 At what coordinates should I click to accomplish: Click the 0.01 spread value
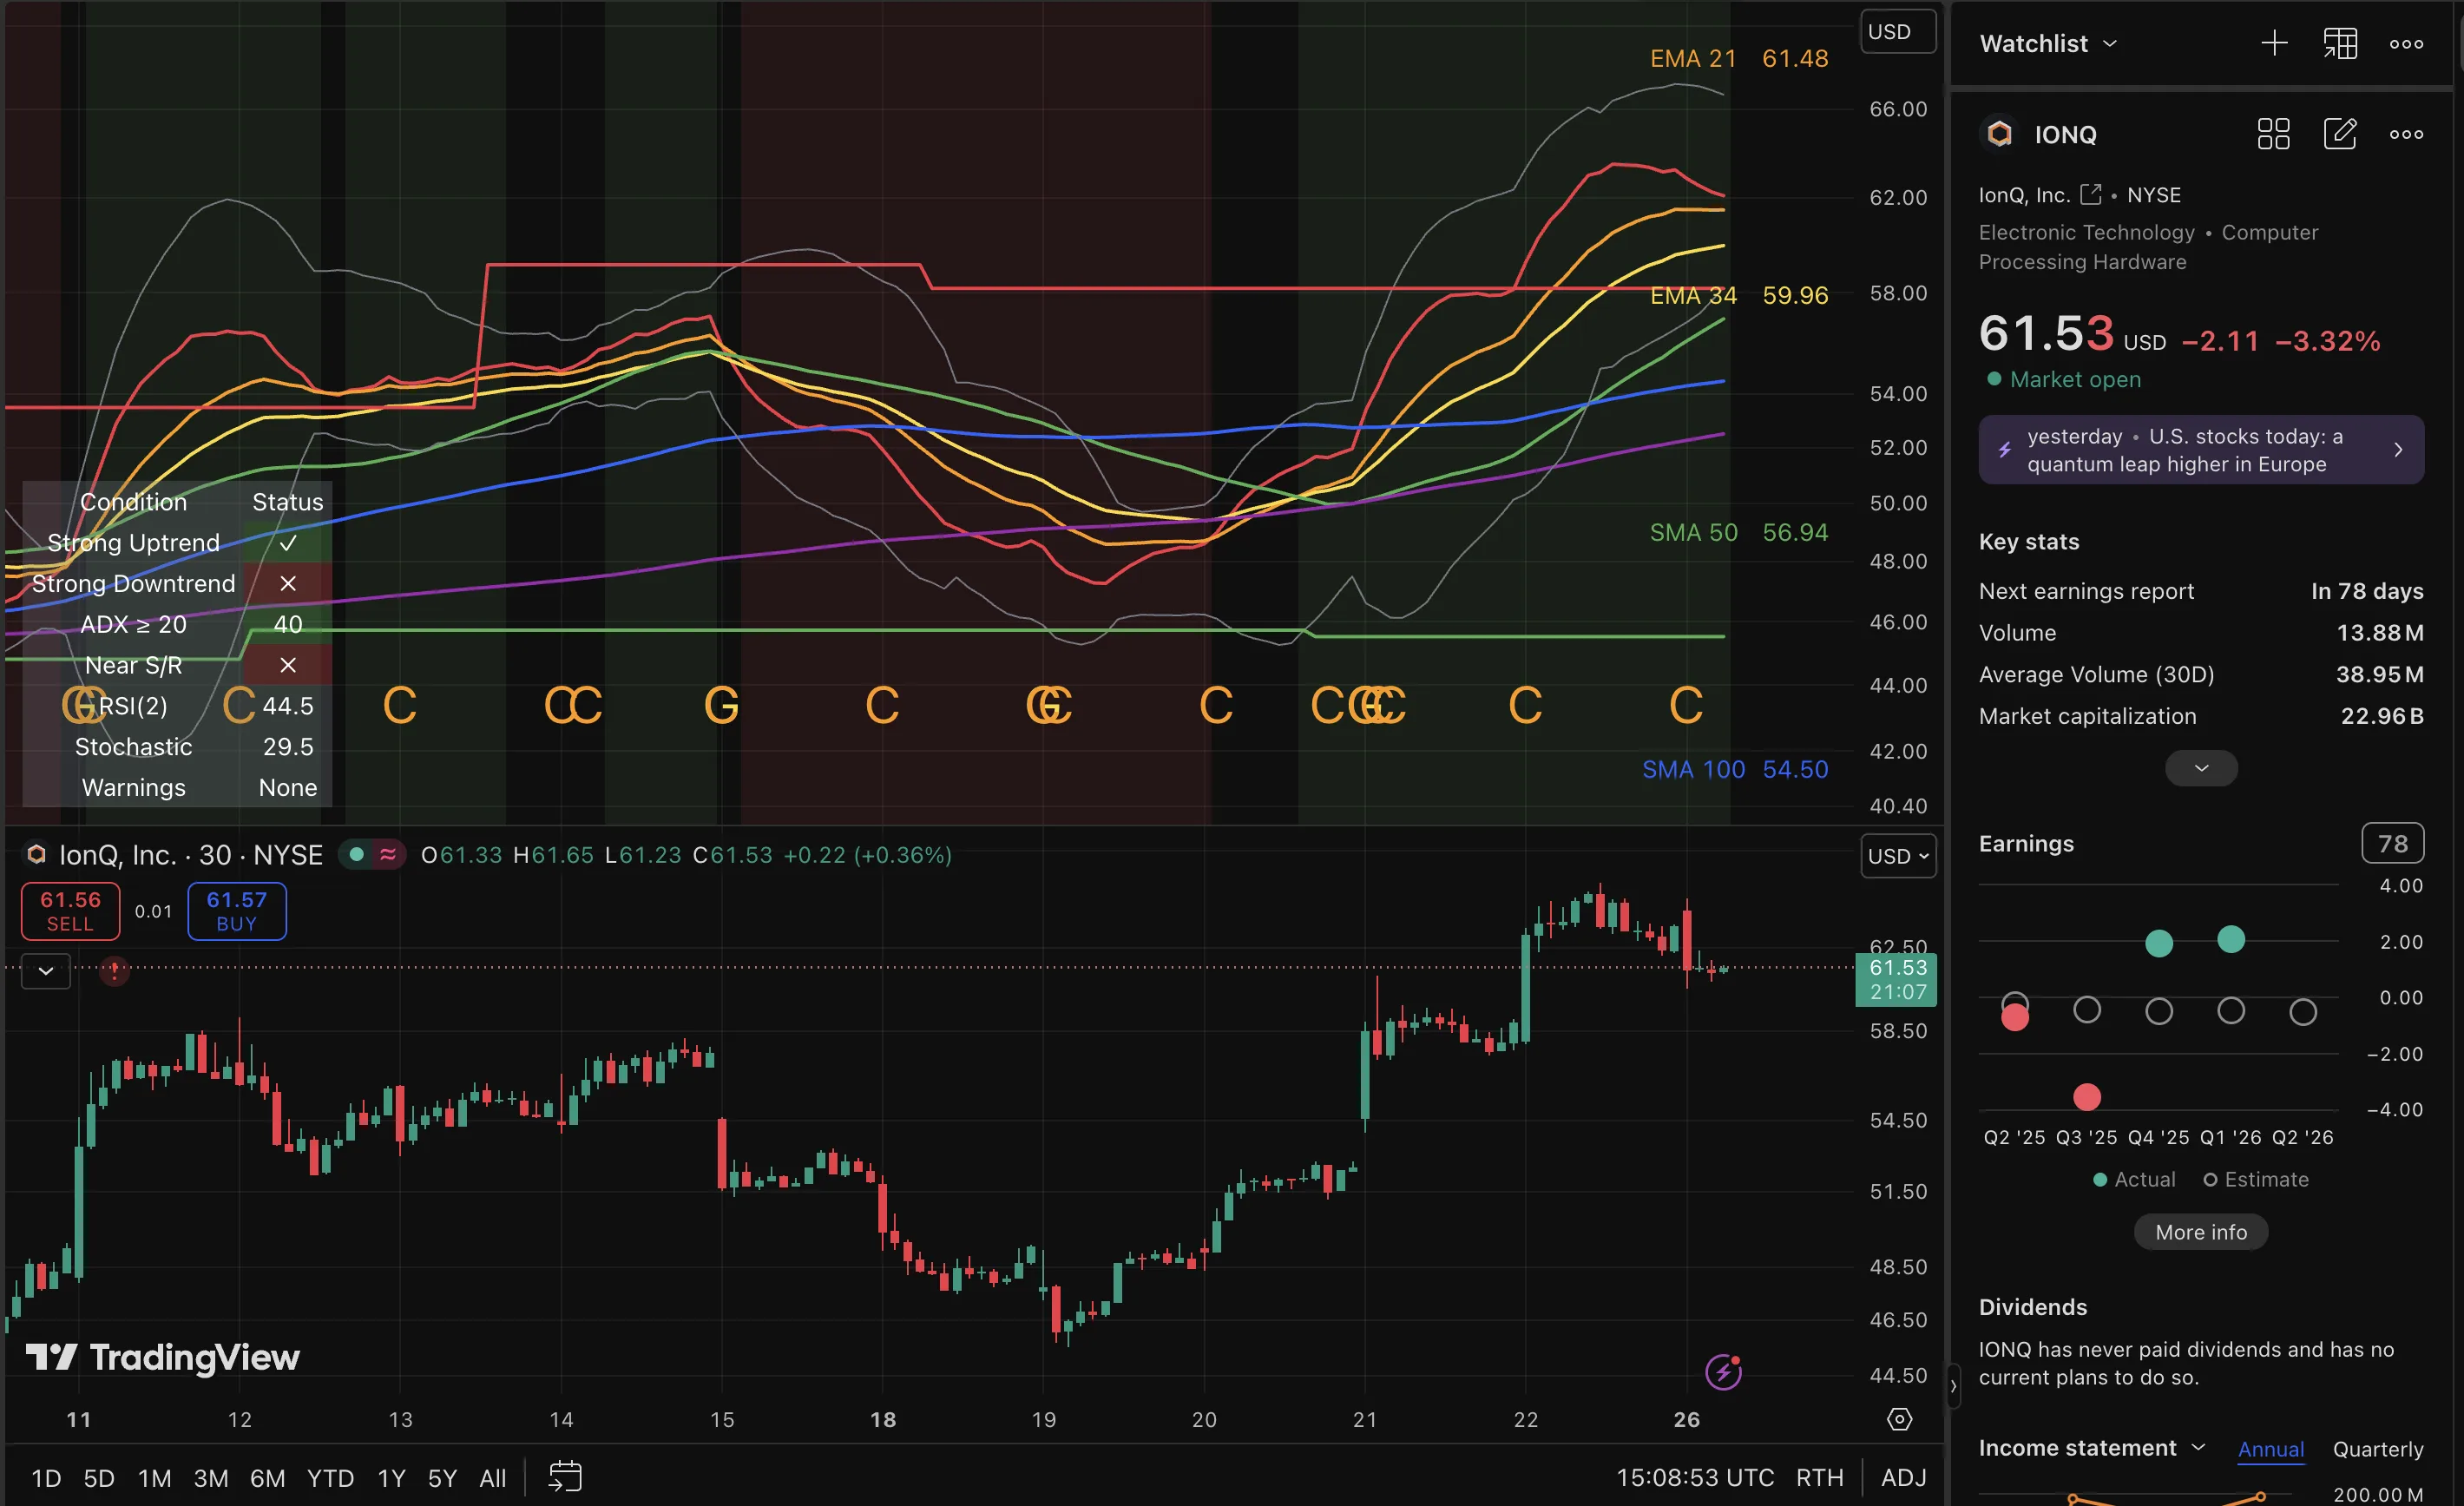(x=153, y=911)
